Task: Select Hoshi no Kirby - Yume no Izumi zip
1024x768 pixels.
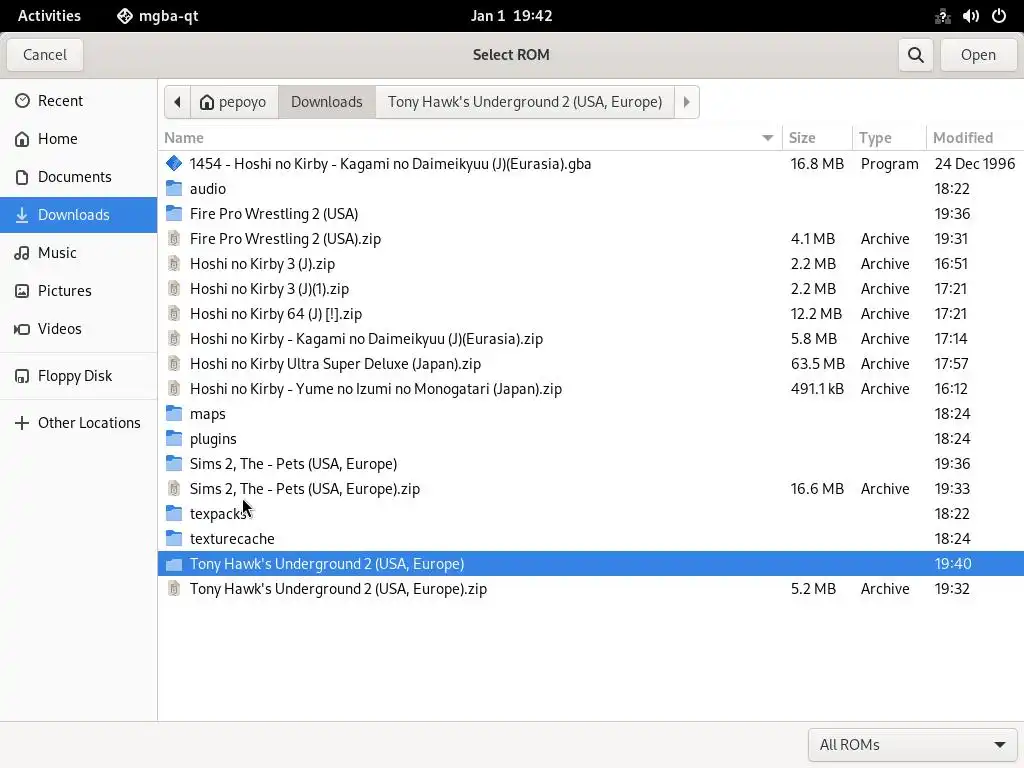Action: (x=590, y=389)
